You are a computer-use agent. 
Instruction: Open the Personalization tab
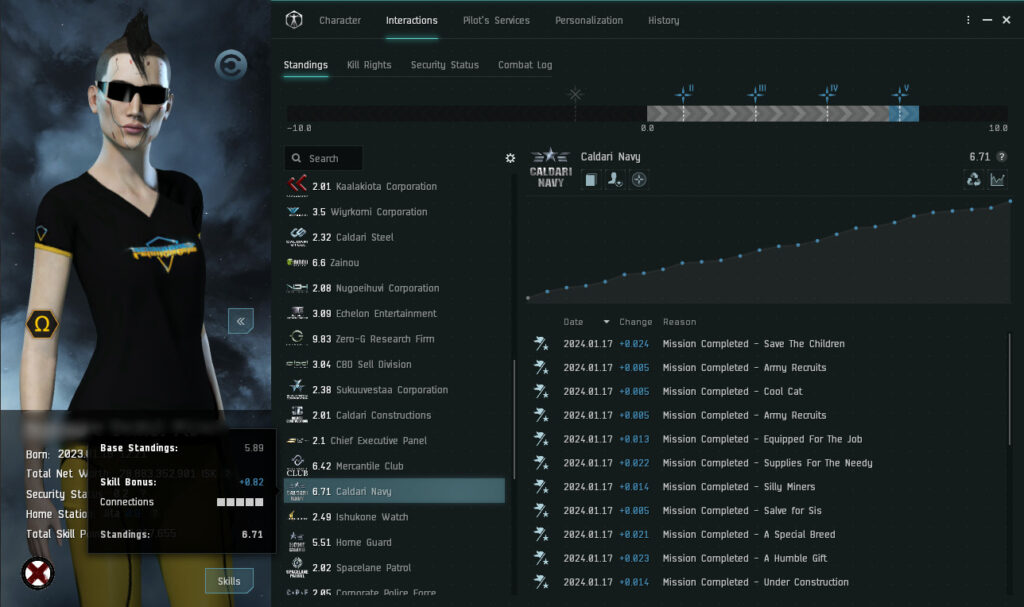[x=589, y=20]
